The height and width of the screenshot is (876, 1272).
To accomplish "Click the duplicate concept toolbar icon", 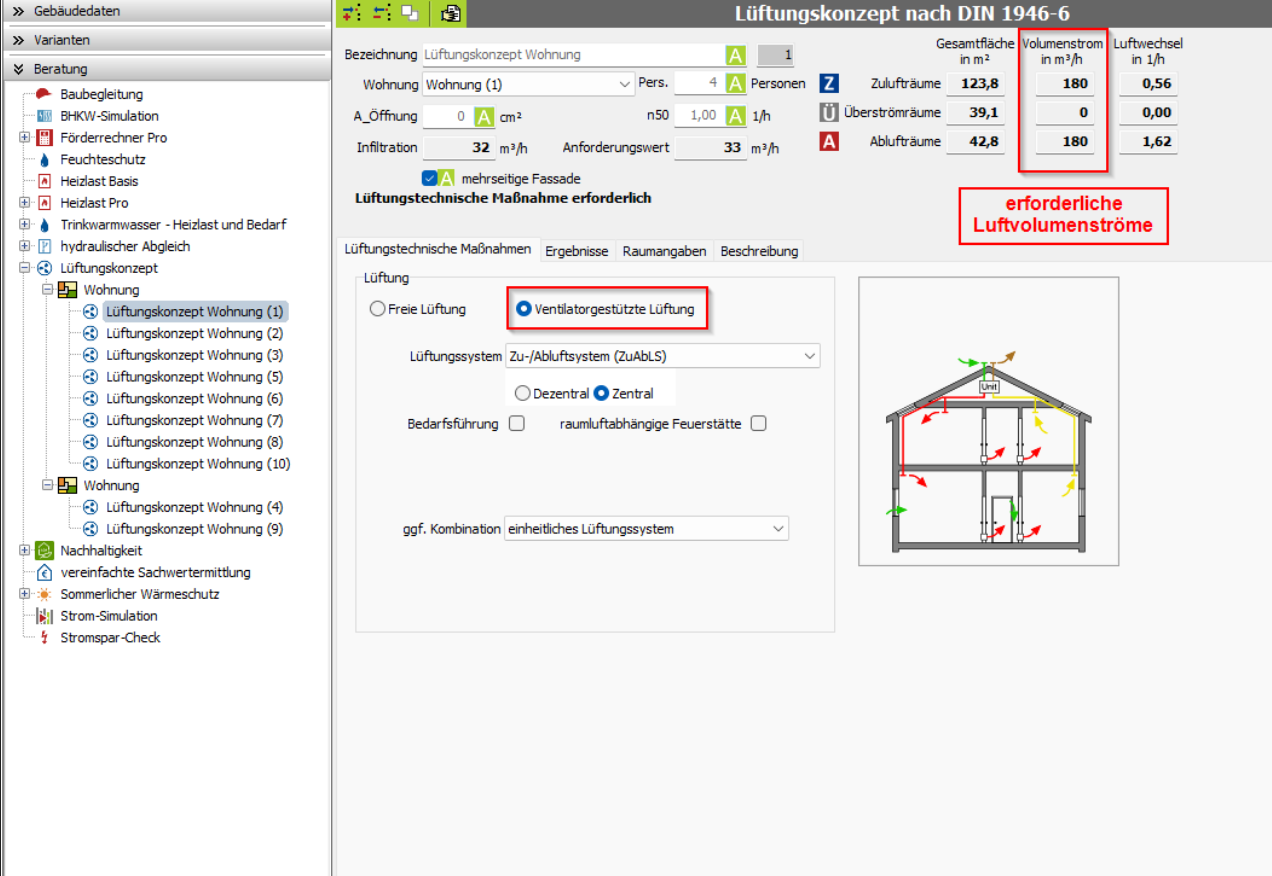I will tap(410, 13).
